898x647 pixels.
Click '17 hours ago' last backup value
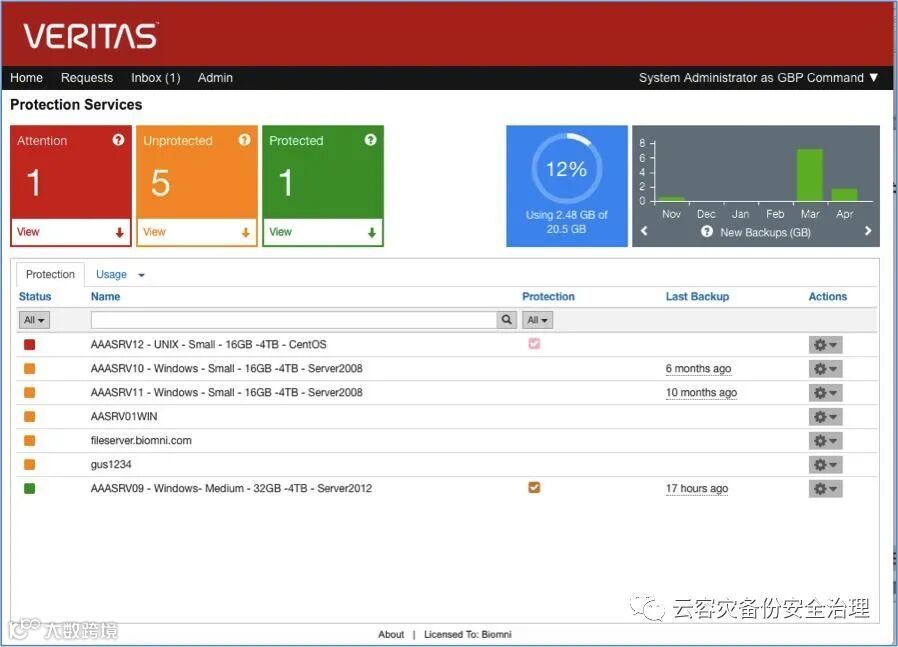coord(697,488)
